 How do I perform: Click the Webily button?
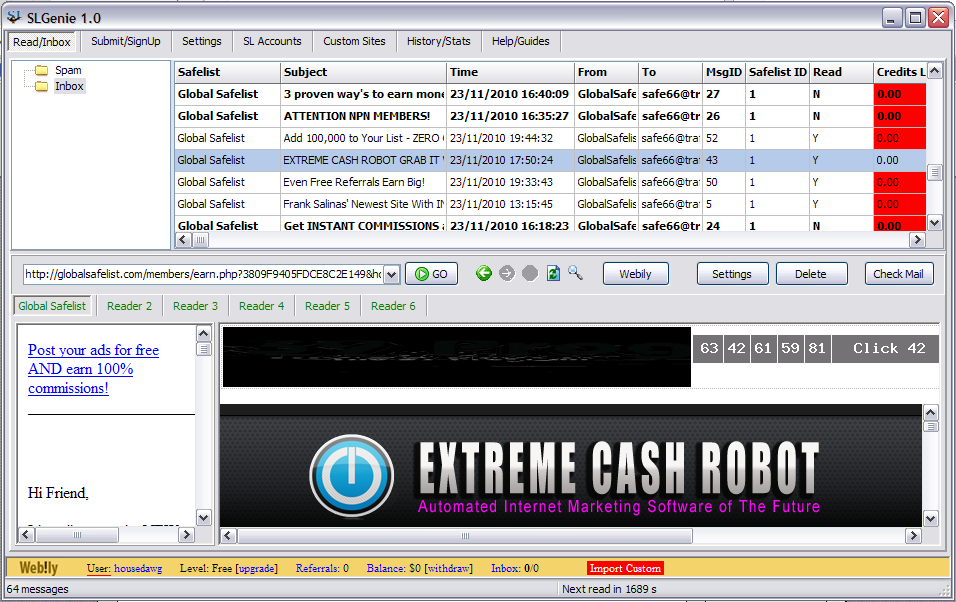click(635, 274)
